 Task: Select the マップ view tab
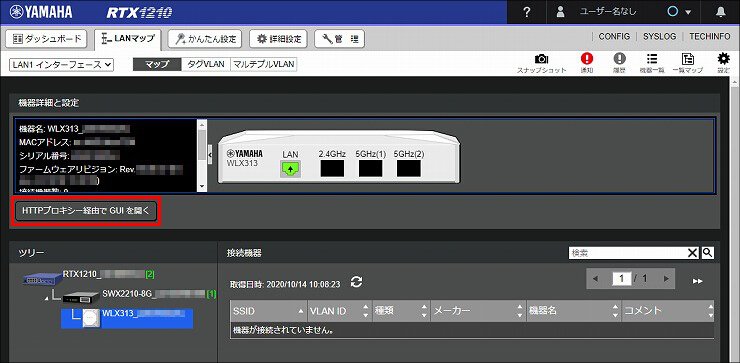coord(157,65)
